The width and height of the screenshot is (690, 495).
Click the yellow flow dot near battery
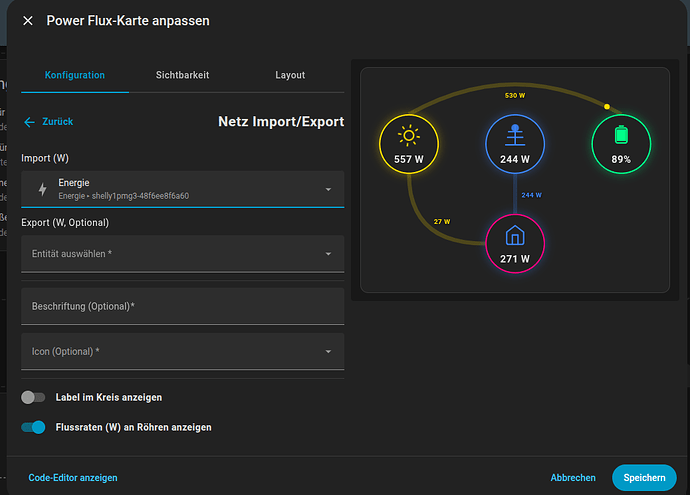(607, 106)
